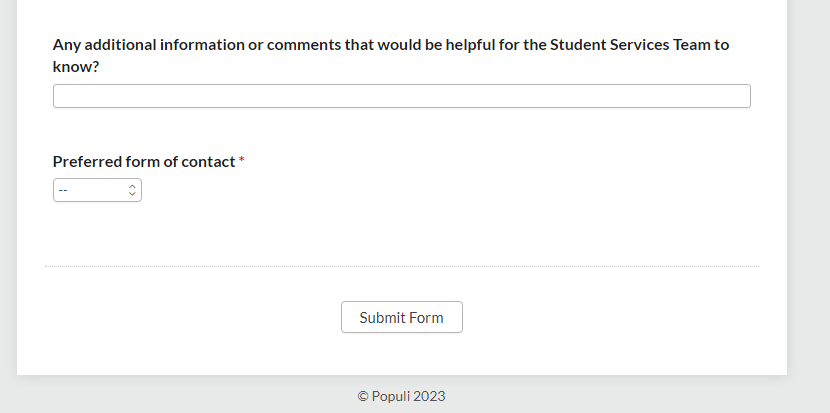
Task: Click the additional information text input field
Action: tap(401, 96)
